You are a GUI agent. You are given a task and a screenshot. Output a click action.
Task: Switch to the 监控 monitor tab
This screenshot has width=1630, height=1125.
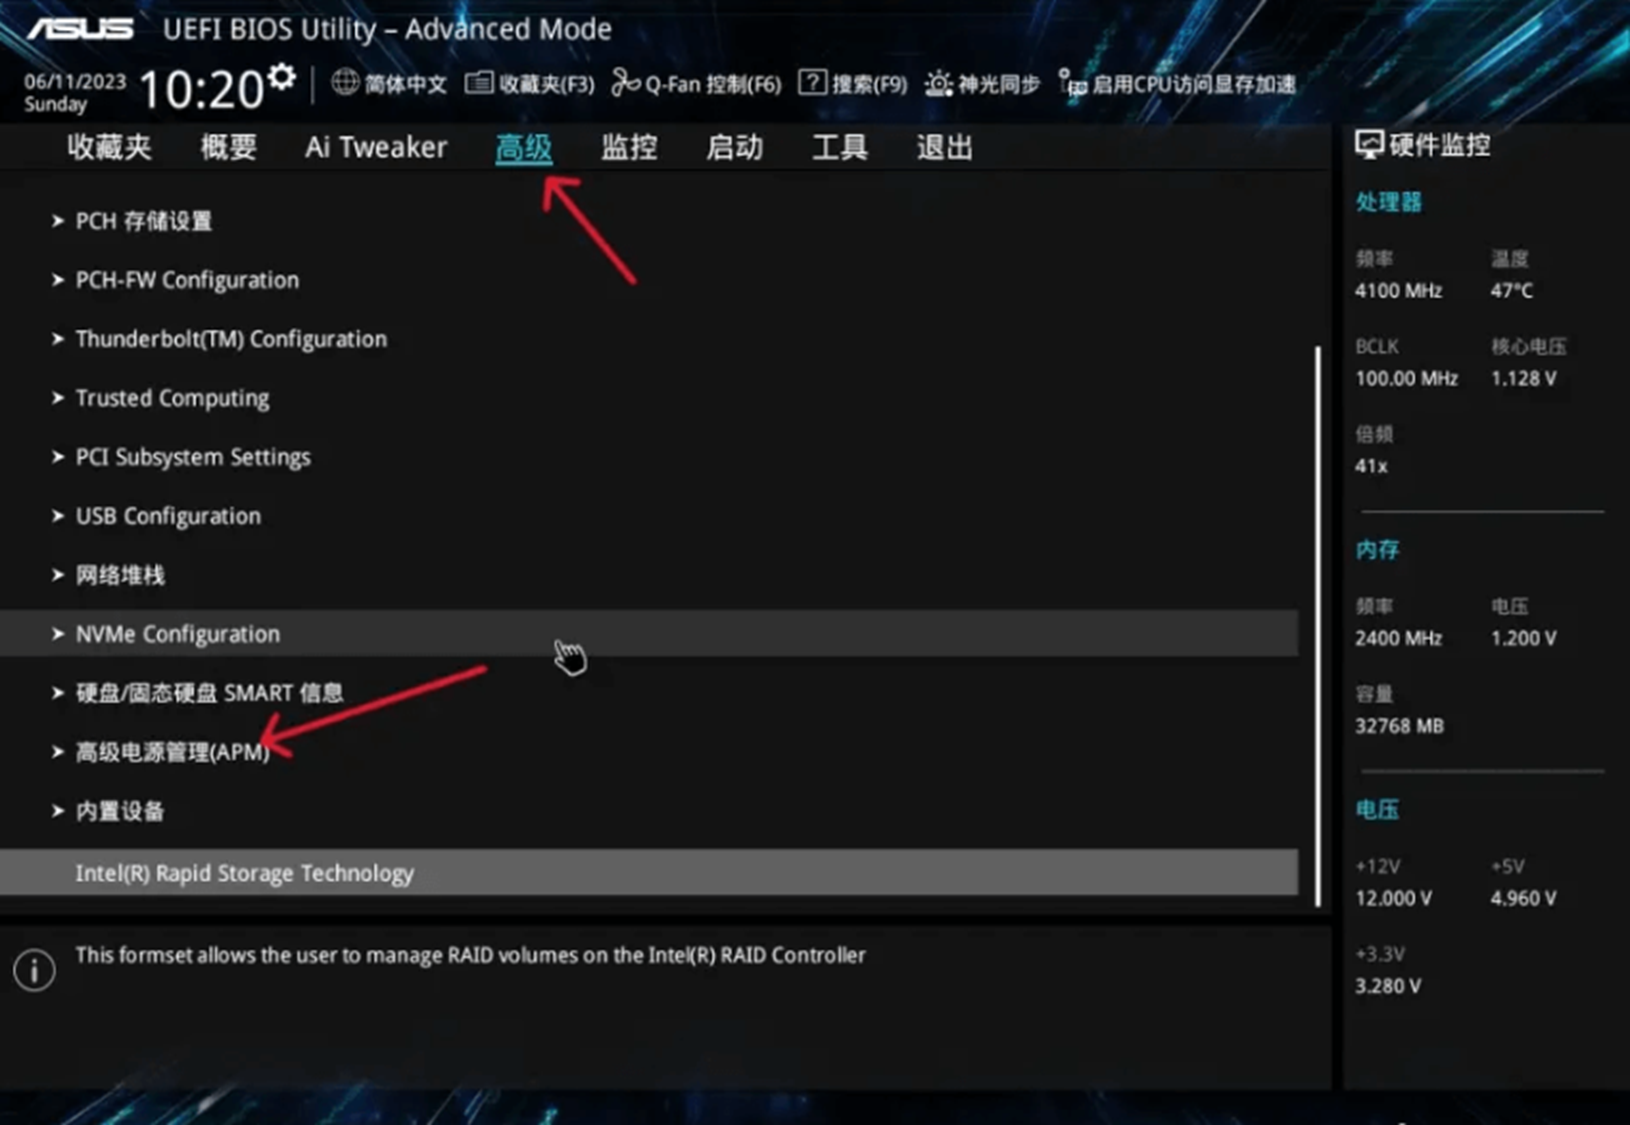tap(629, 148)
